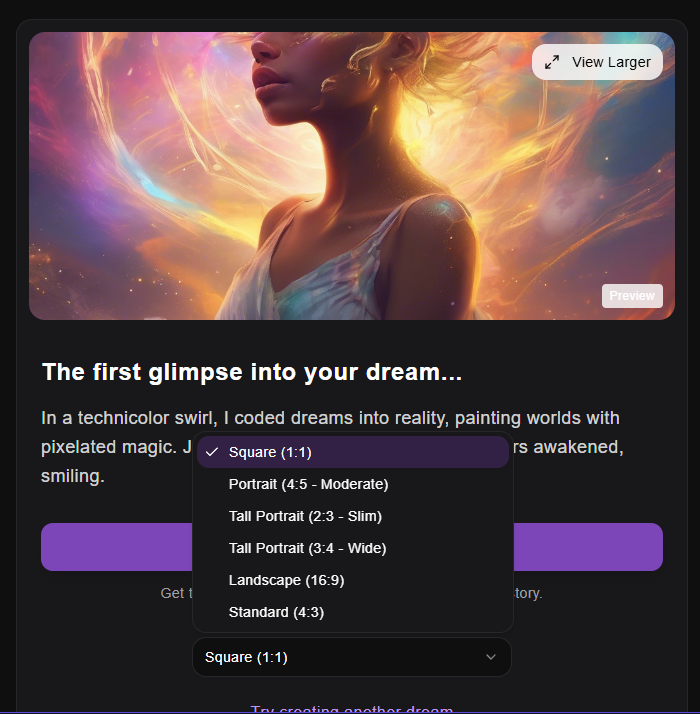Click the chevron arrow in the aspect ratio box
Image resolution: width=700 pixels, height=714 pixels.
point(491,657)
